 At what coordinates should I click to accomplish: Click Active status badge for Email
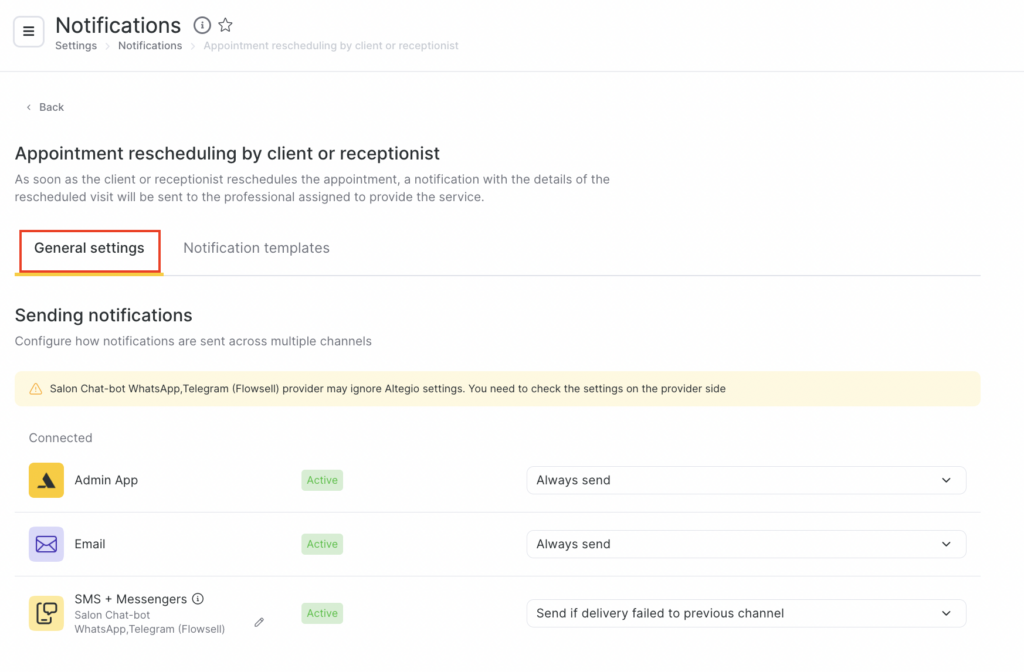(x=322, y=544)
